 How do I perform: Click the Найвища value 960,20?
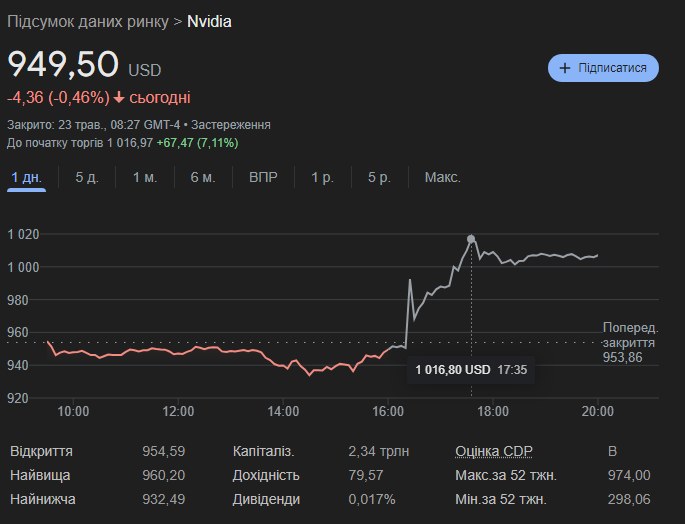pyautogui.click(x=163, y=475)
